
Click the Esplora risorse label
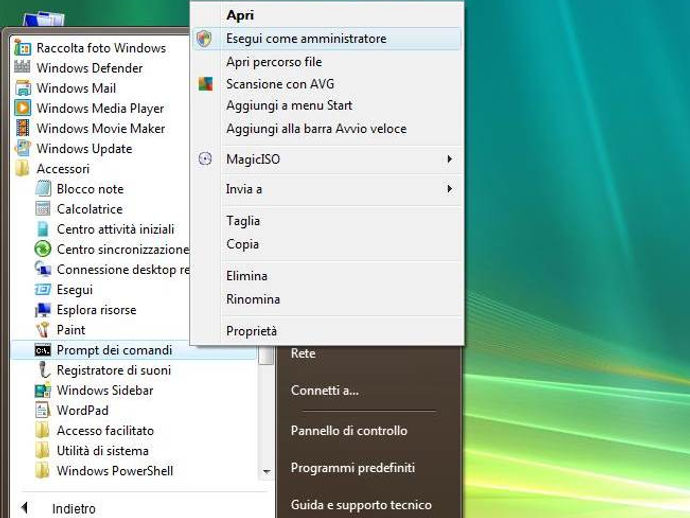[96, 310]
